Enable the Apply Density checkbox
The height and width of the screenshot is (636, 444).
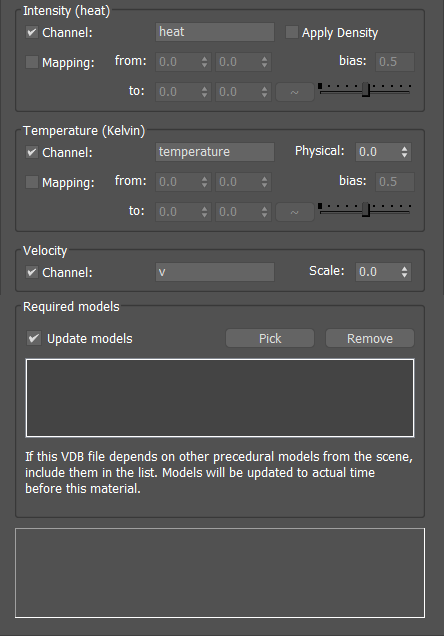(292, 32)
